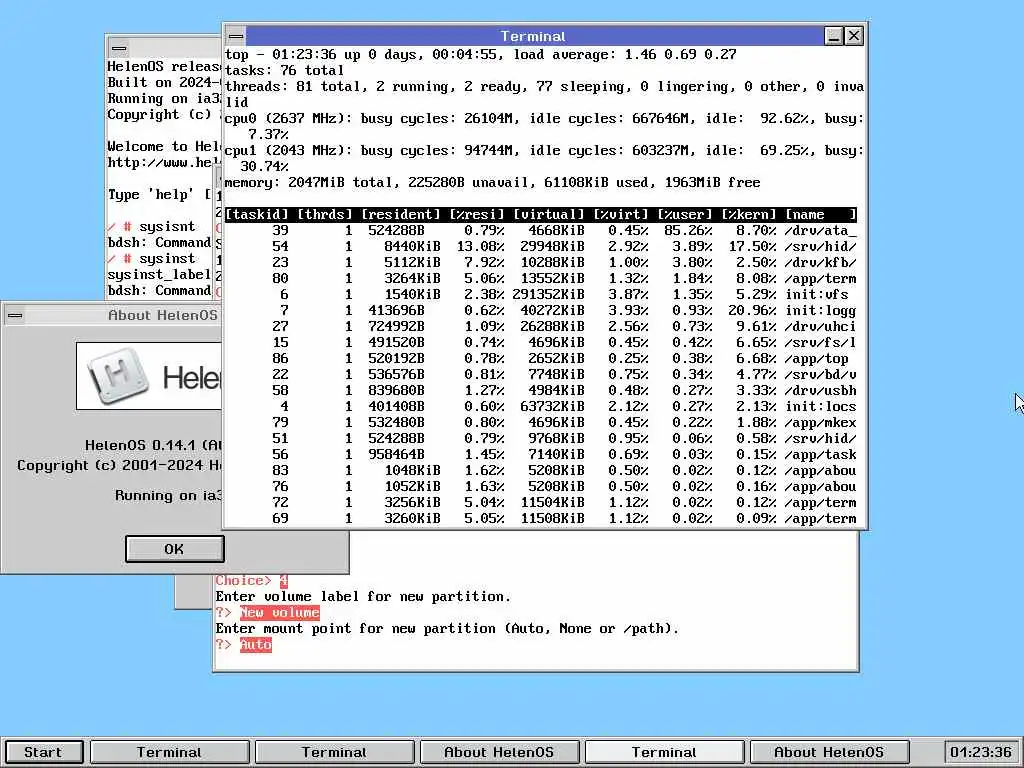1024x768 pixels.
Task: Select the row for task 23 /drv/kfb/
Action: pos(540,263)
